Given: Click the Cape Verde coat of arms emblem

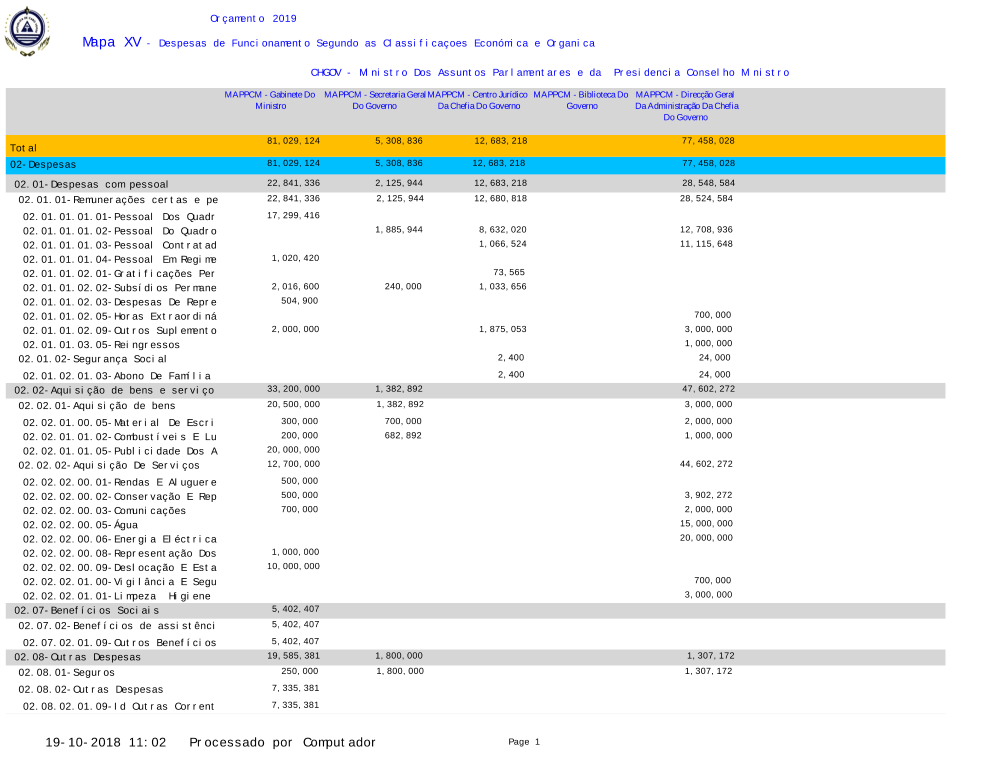Looking at the screenshot, I should click(26, 32).
